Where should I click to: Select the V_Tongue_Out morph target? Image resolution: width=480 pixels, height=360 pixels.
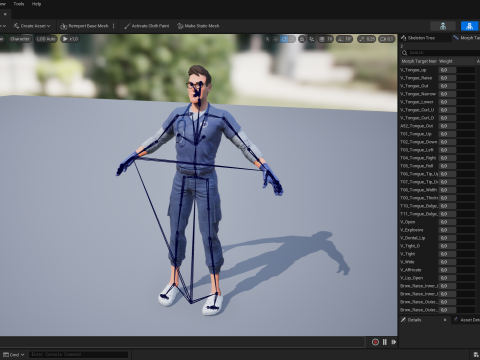pos(414,86)
